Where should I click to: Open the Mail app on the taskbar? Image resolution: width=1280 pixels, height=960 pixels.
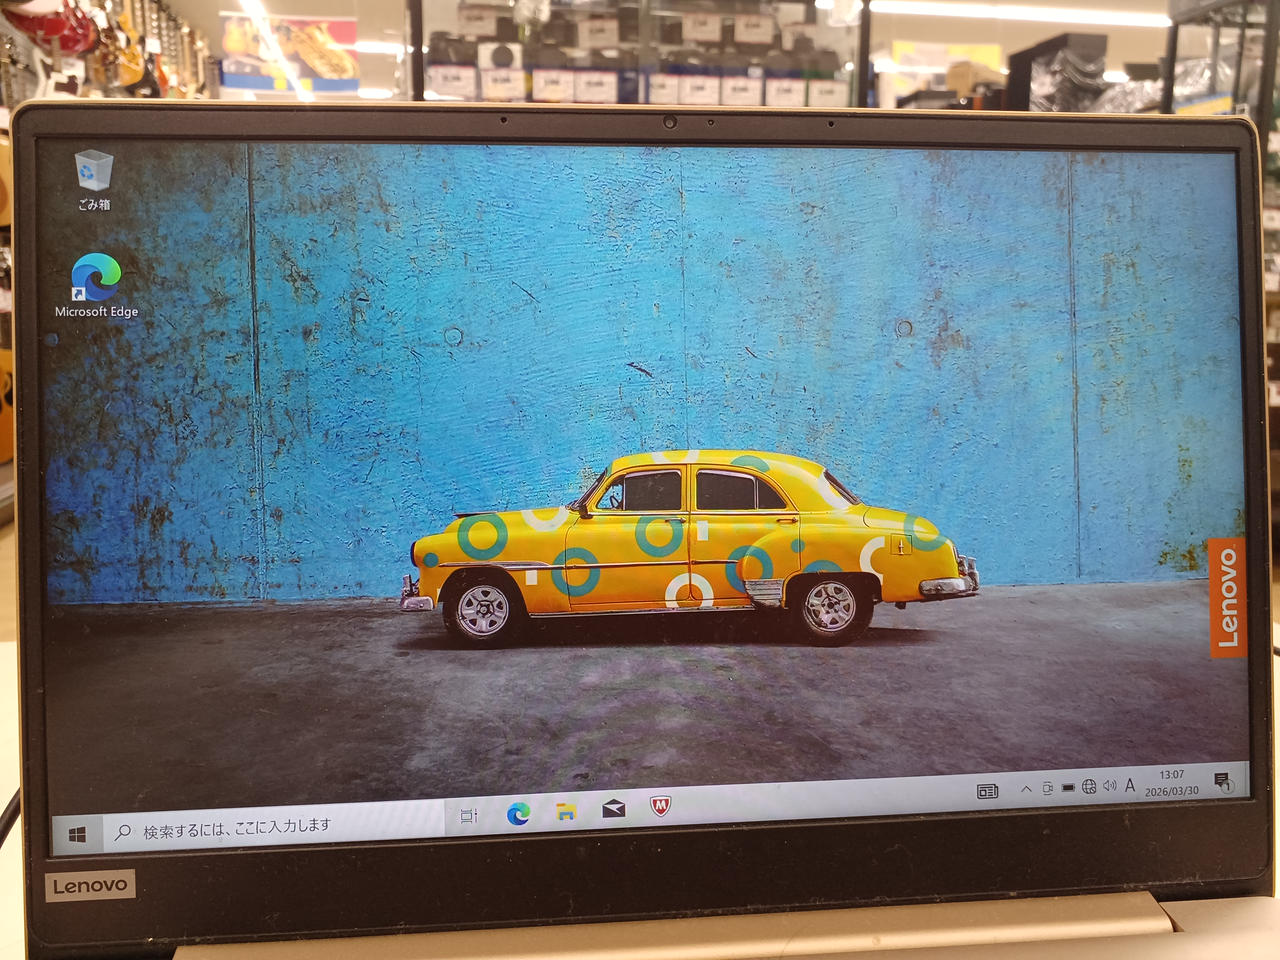click(613, 808)
